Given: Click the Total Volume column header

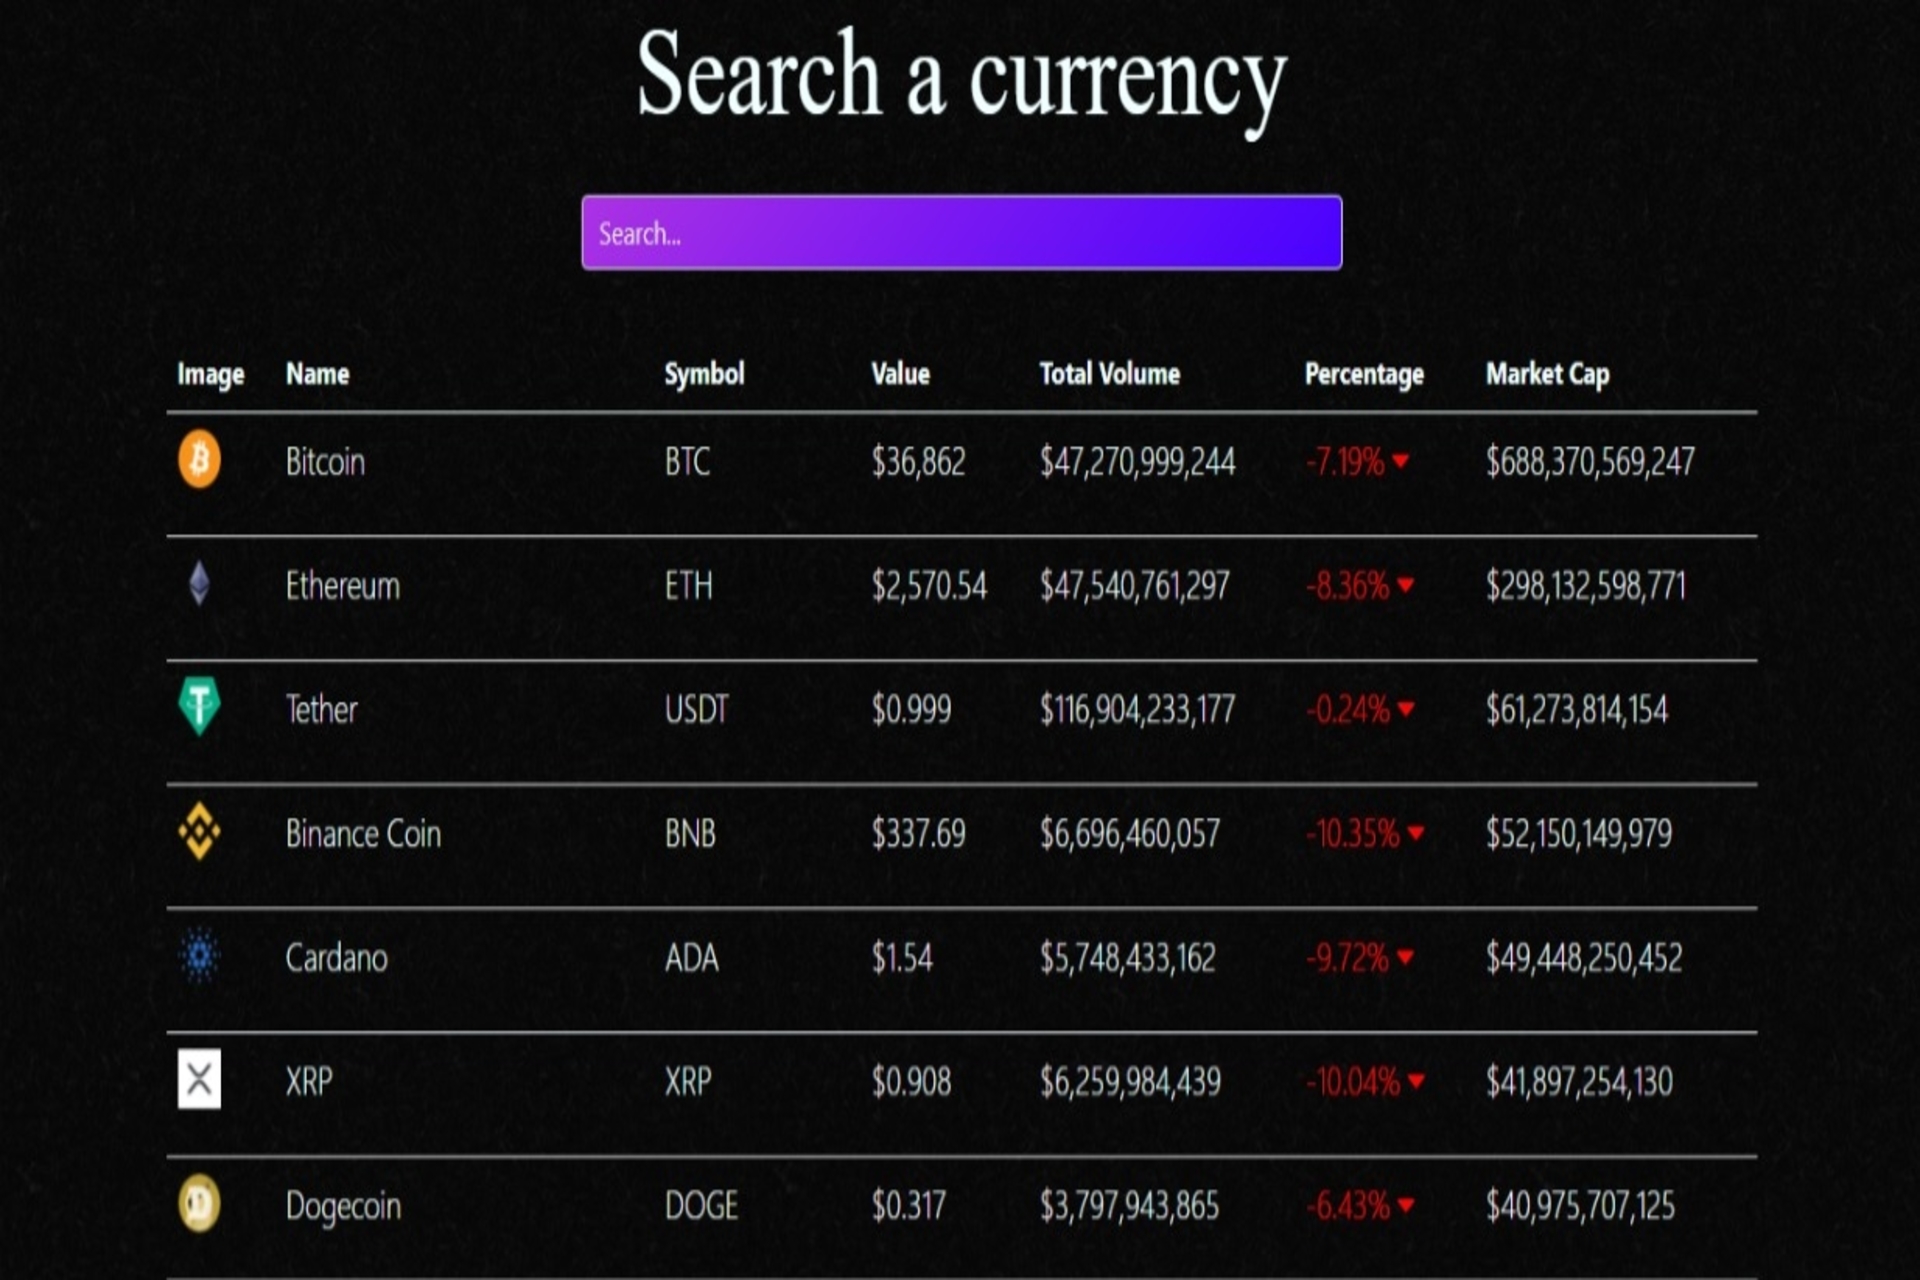Looking at the screenshot, I should click(1109, 374).
